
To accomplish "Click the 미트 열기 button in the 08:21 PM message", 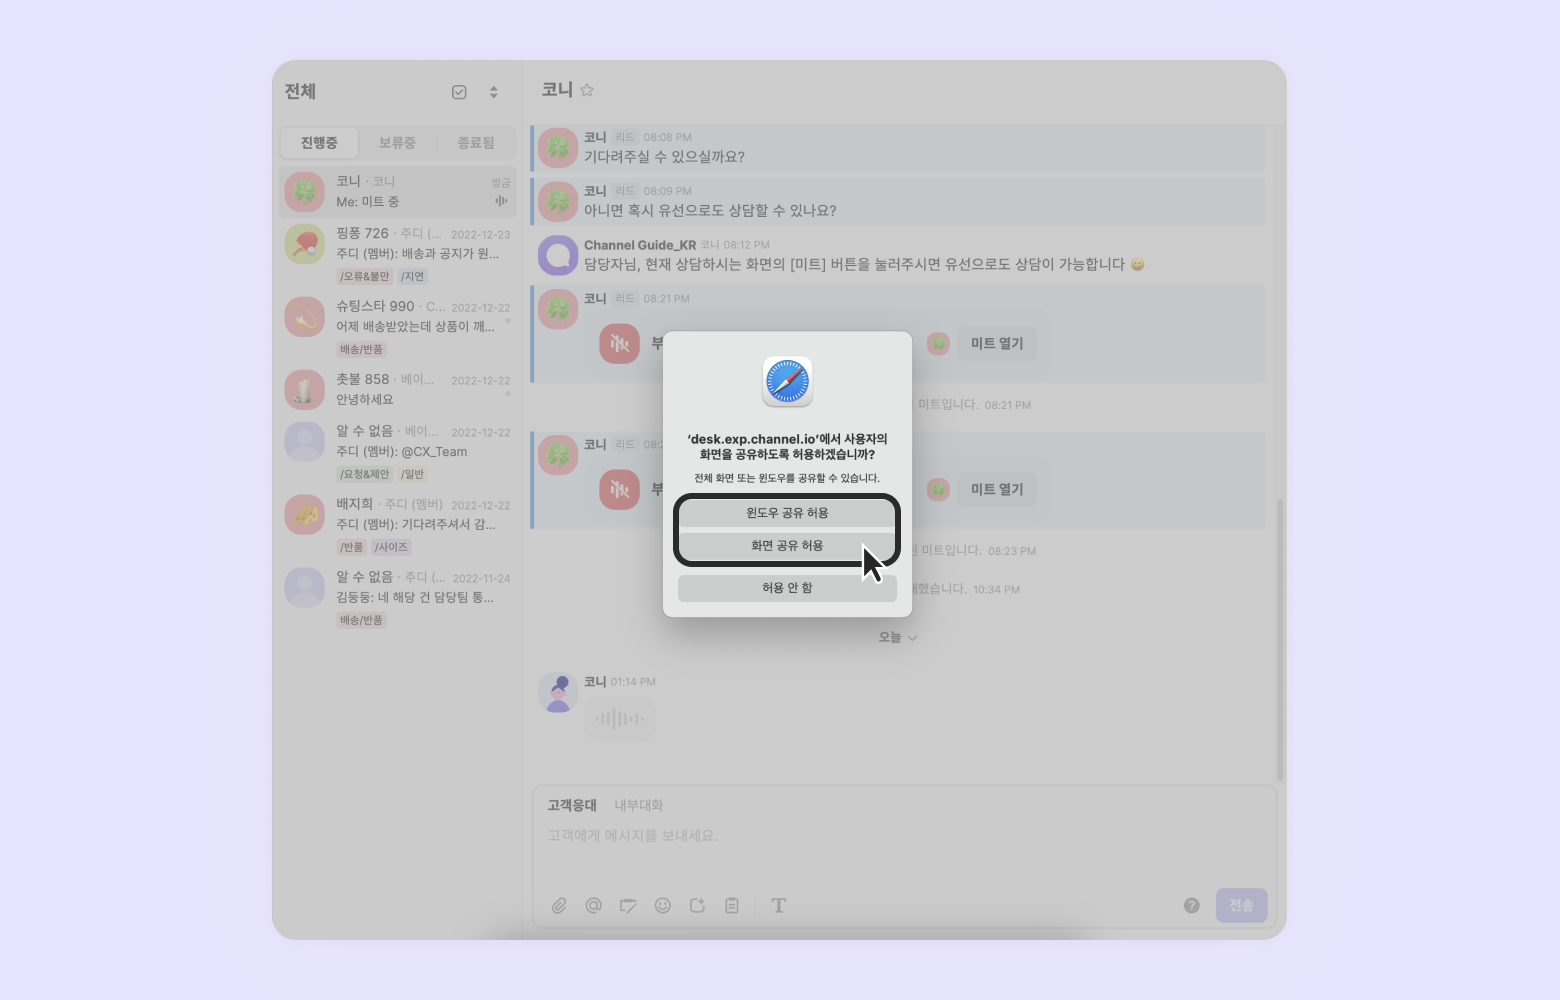I will (997, 343).
